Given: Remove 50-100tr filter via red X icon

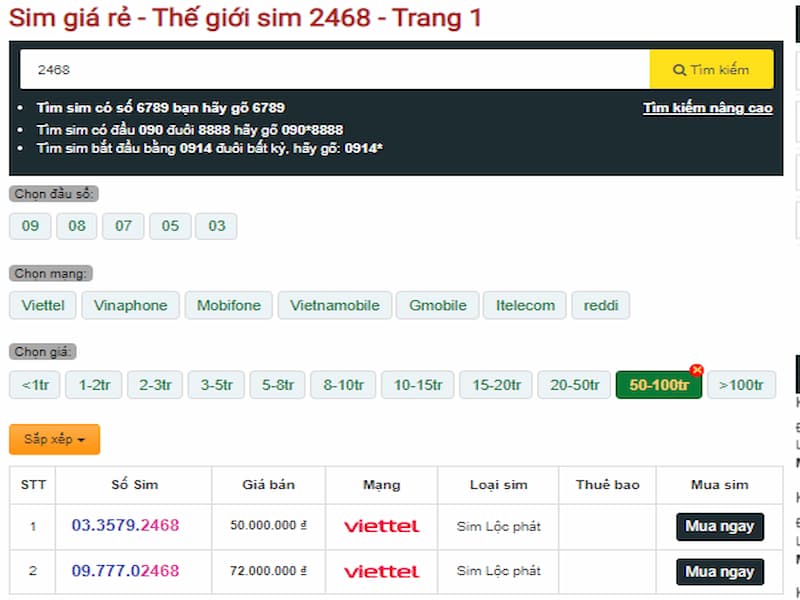Looking at the screenshot, I should (x=696, y=370).
